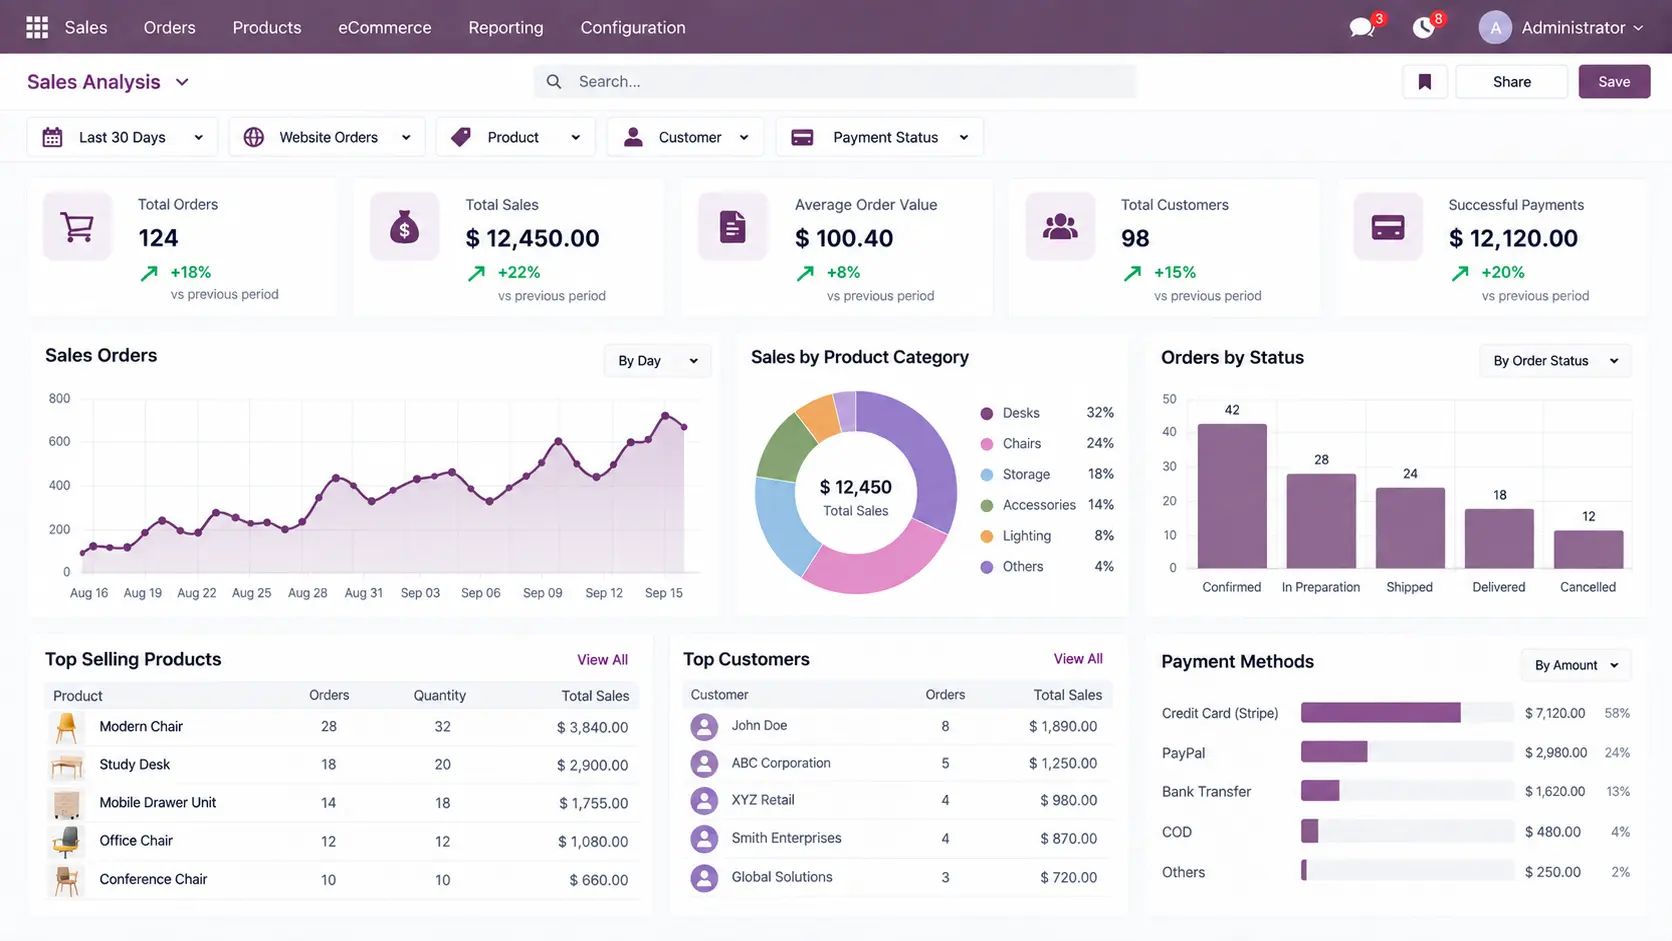
Task: Click the search magnifier icon
Action: tap(554, 82)
